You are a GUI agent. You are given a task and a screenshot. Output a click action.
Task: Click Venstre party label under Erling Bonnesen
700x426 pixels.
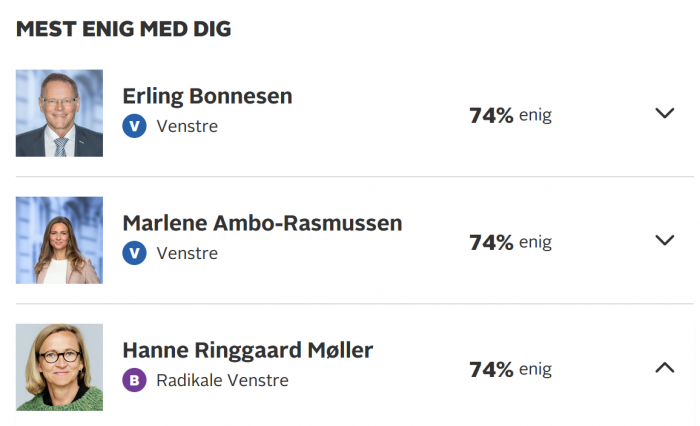tap(187, 126)
